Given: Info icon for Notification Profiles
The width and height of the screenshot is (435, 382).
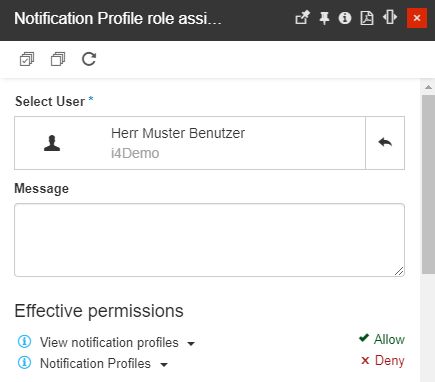Looking at the screenshot, I should click(x=24, y=362).
